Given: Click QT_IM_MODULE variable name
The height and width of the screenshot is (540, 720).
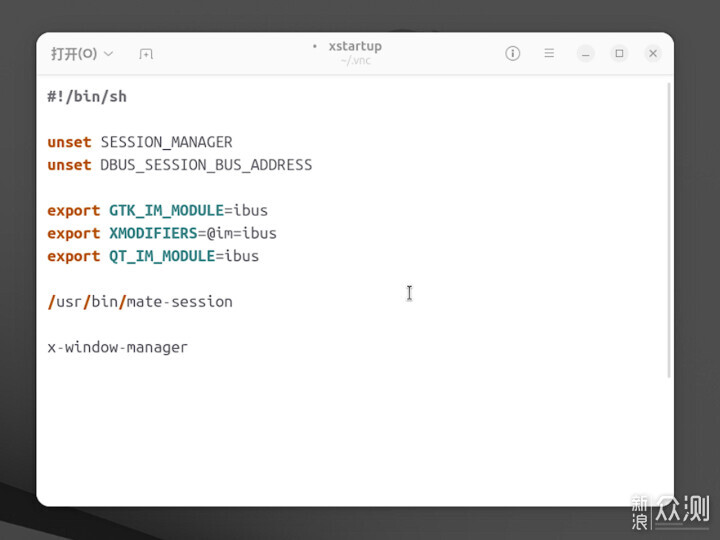Looking at the screenshot, I should pos(162,256).
